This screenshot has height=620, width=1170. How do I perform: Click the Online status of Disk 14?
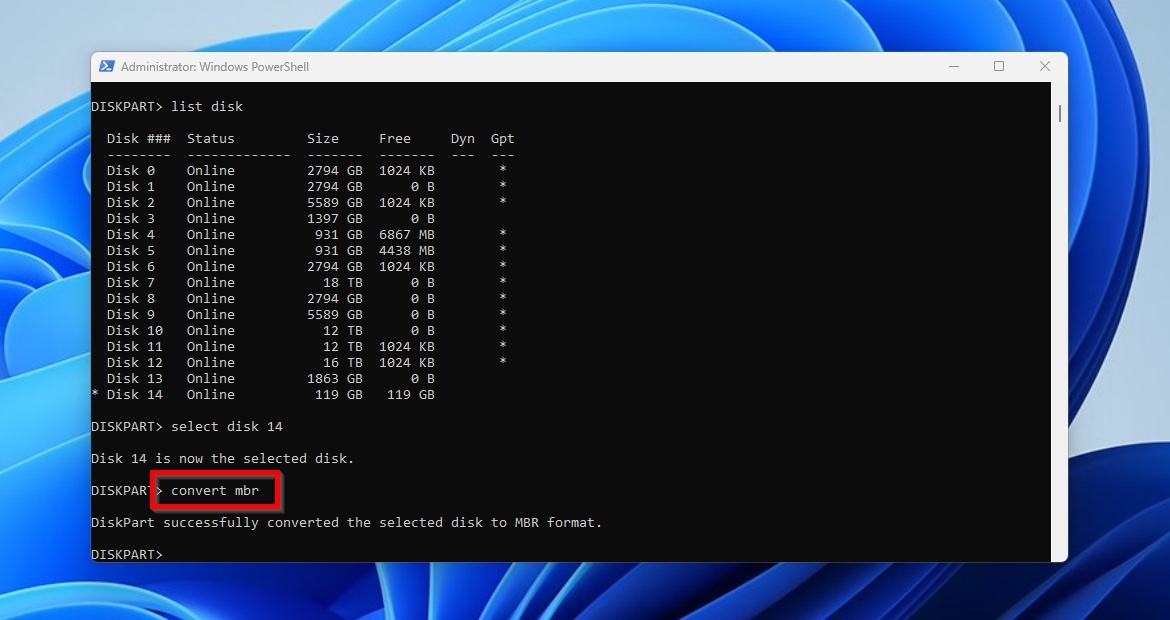[210, 395]
